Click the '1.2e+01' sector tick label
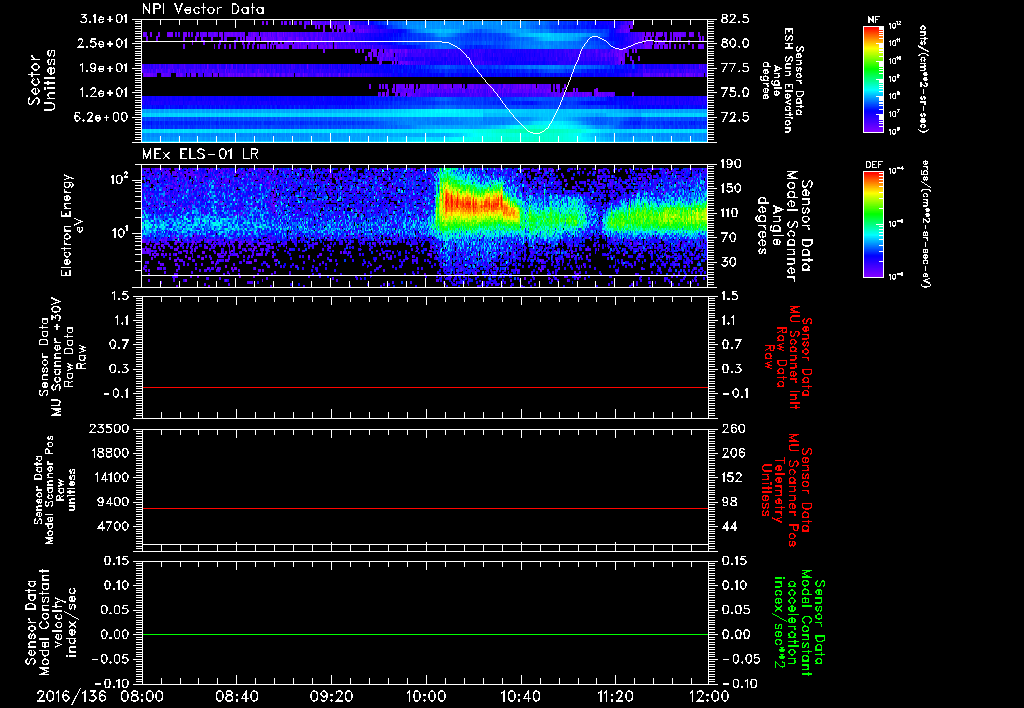 click(104, 92)
